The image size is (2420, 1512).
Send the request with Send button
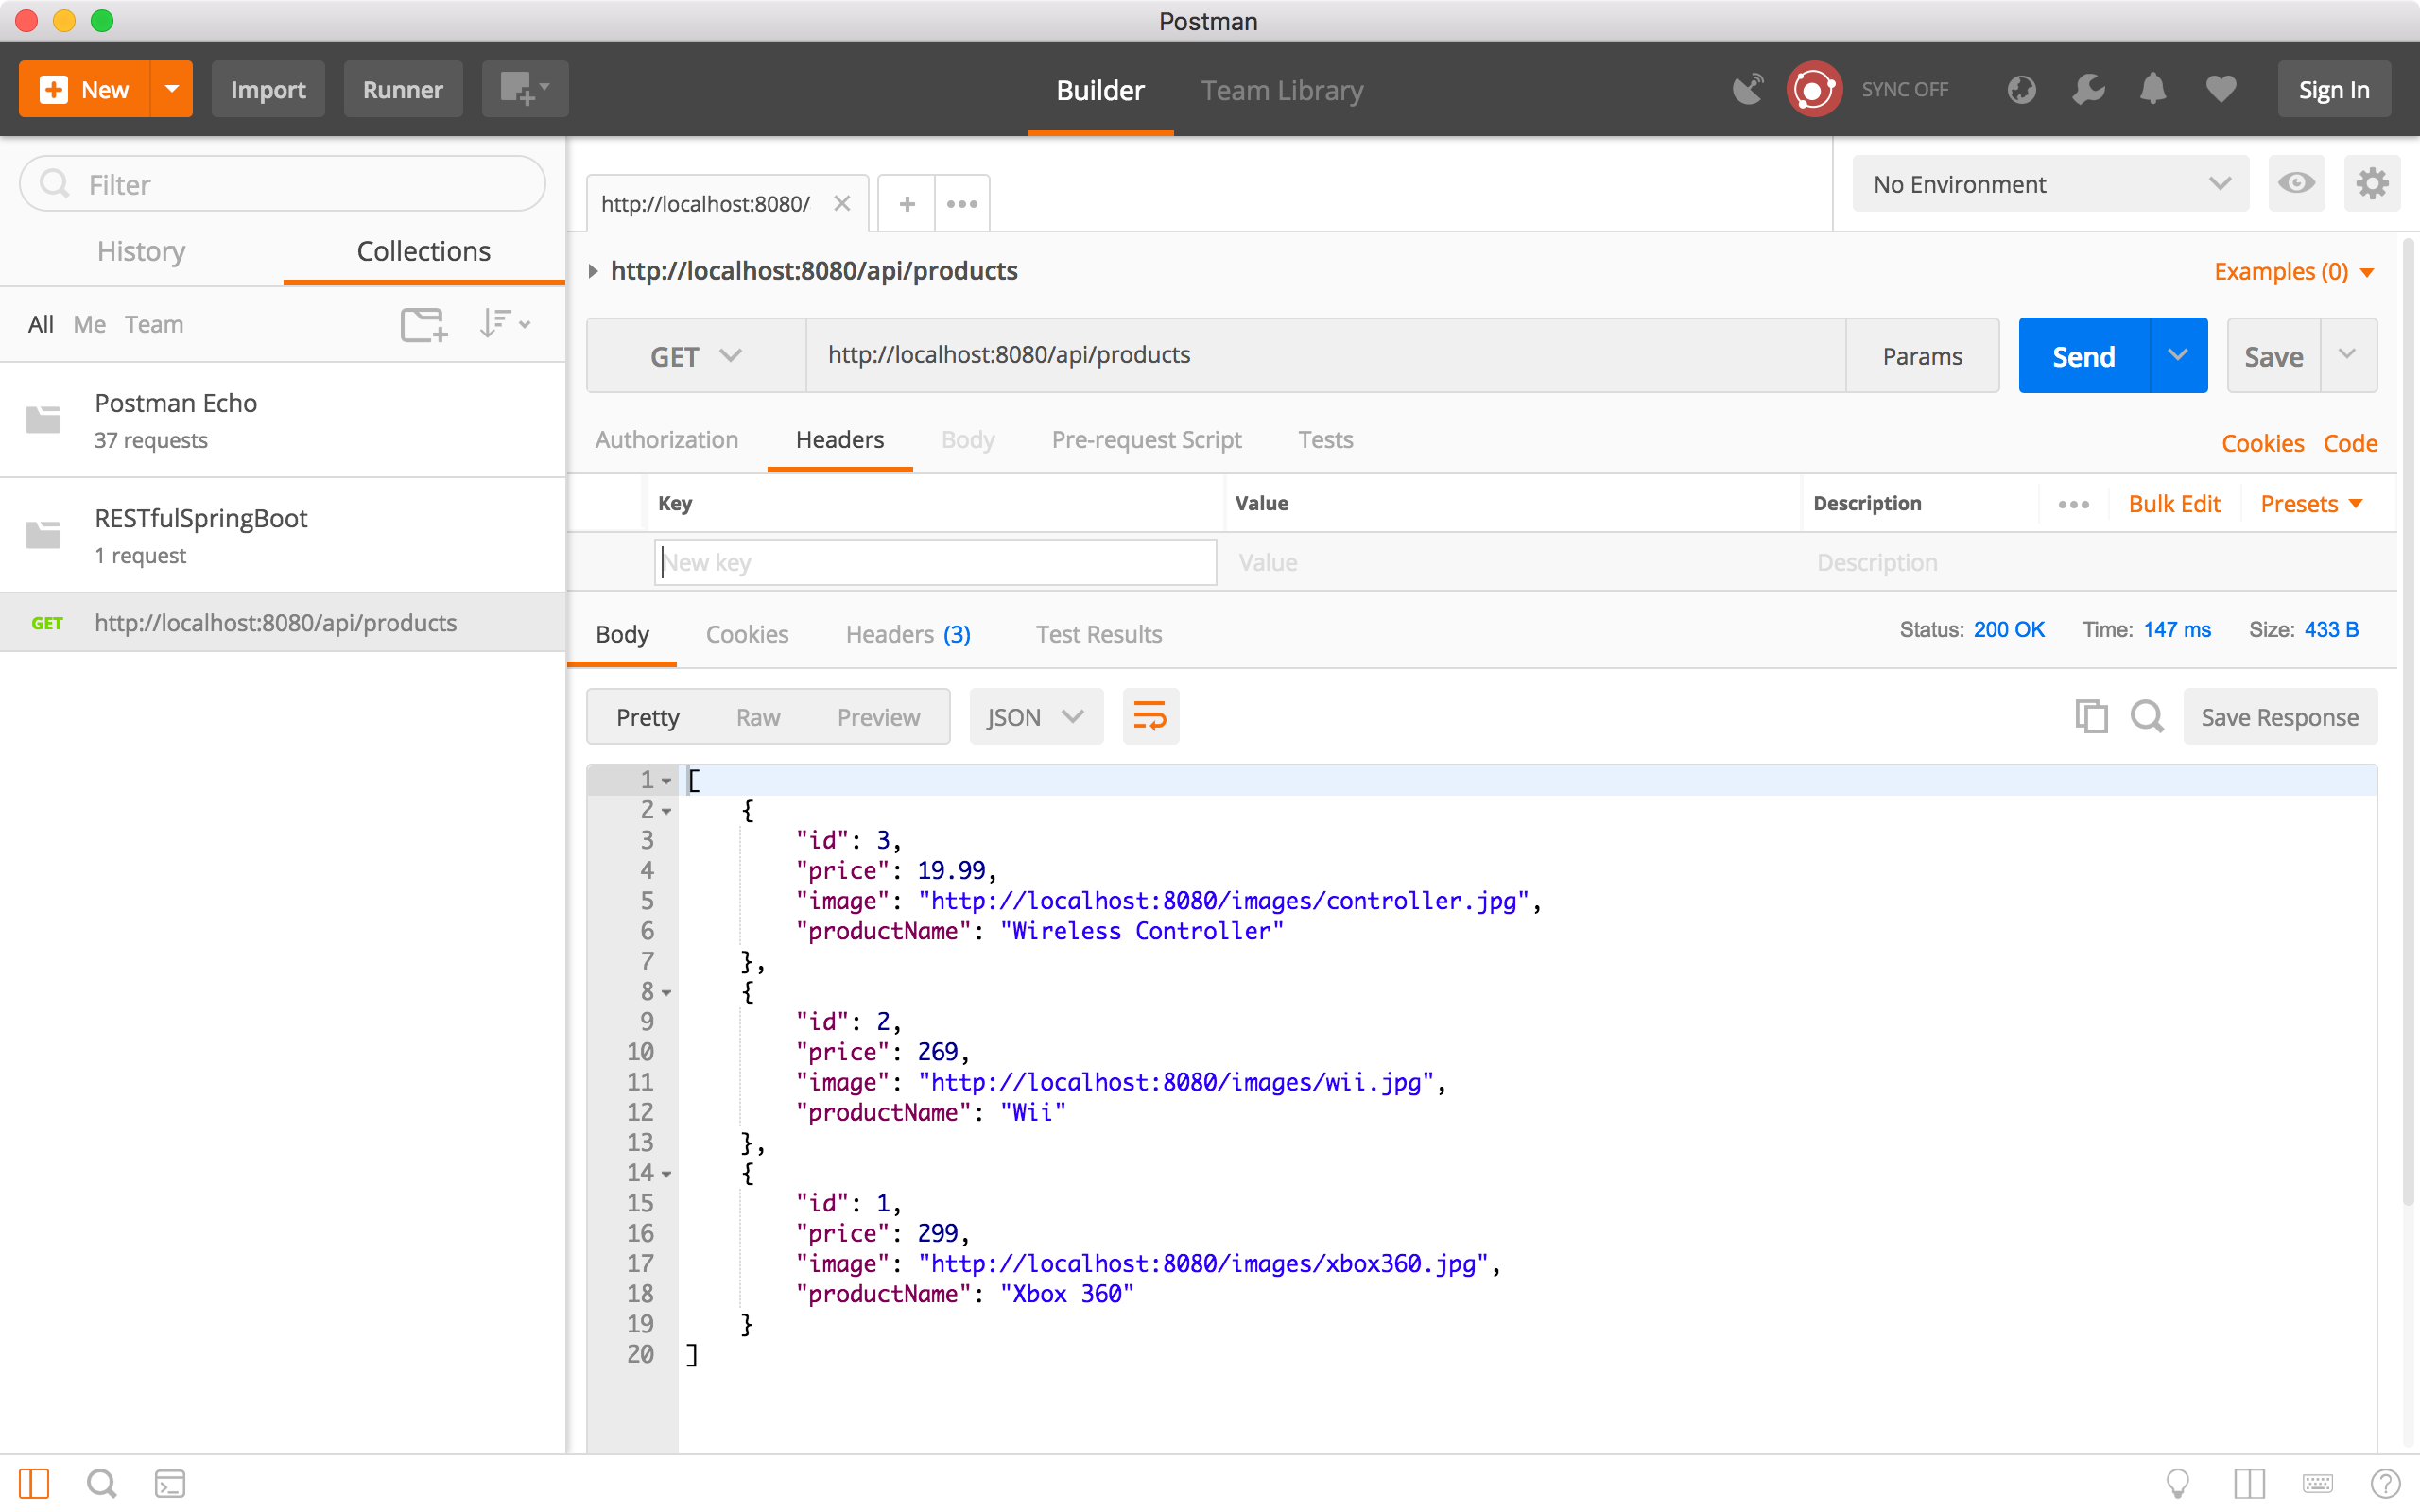(x=2083, y=355)
